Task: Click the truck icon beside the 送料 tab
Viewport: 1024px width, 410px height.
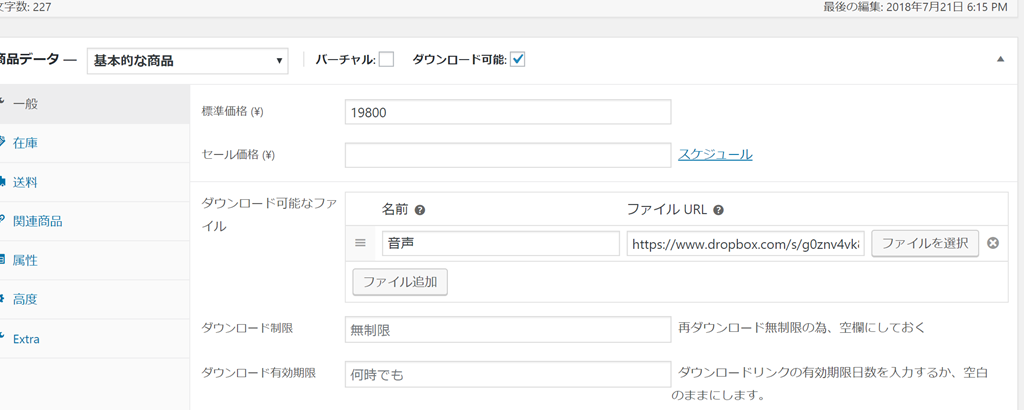Action: [3, 182]
